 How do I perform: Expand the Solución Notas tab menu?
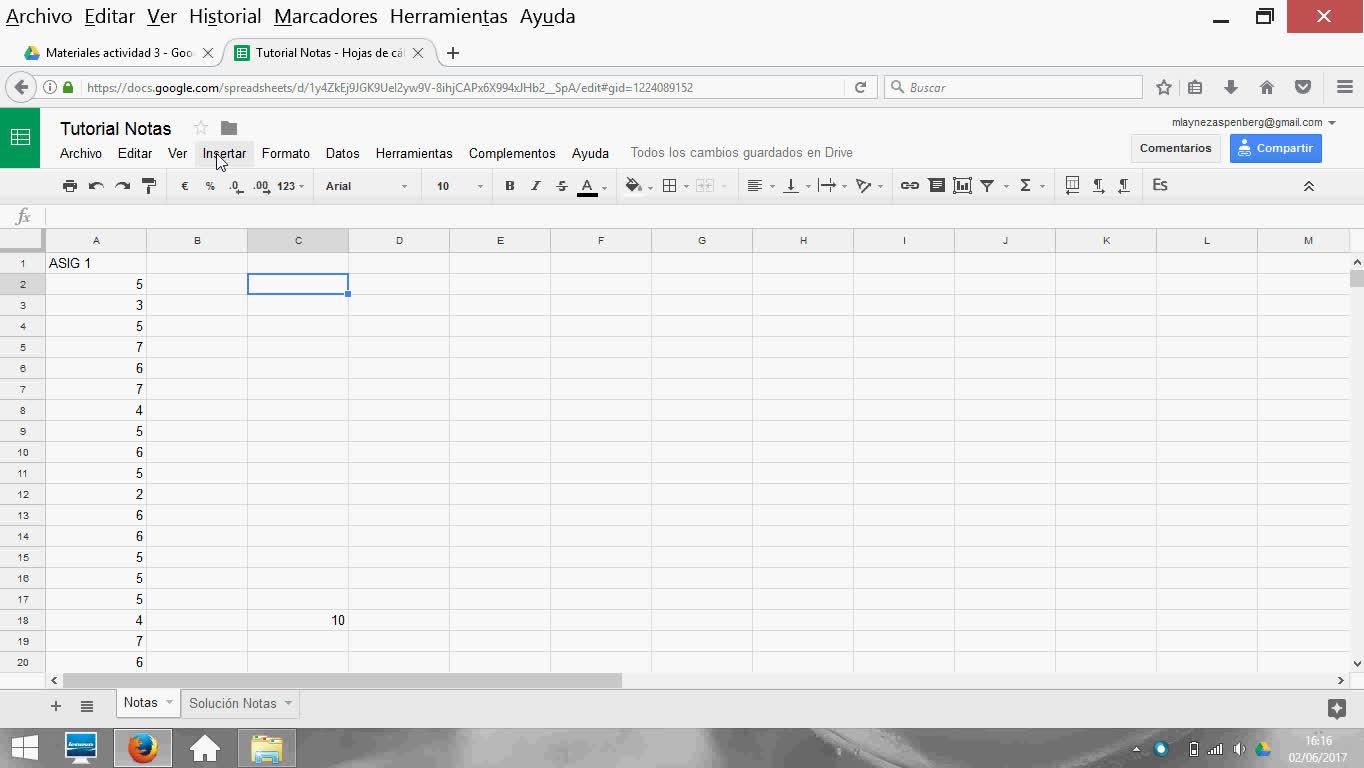click(x=288, y=703)
